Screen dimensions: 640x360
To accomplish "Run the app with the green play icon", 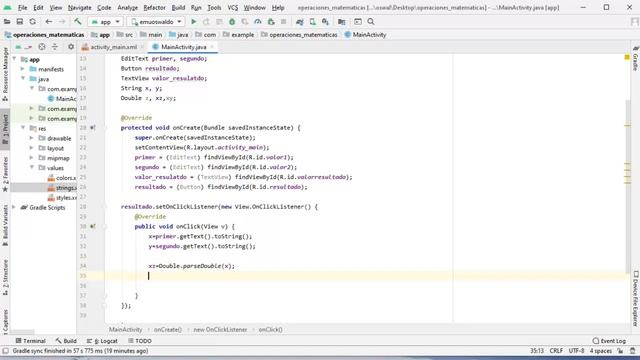I will coord(193,22).
